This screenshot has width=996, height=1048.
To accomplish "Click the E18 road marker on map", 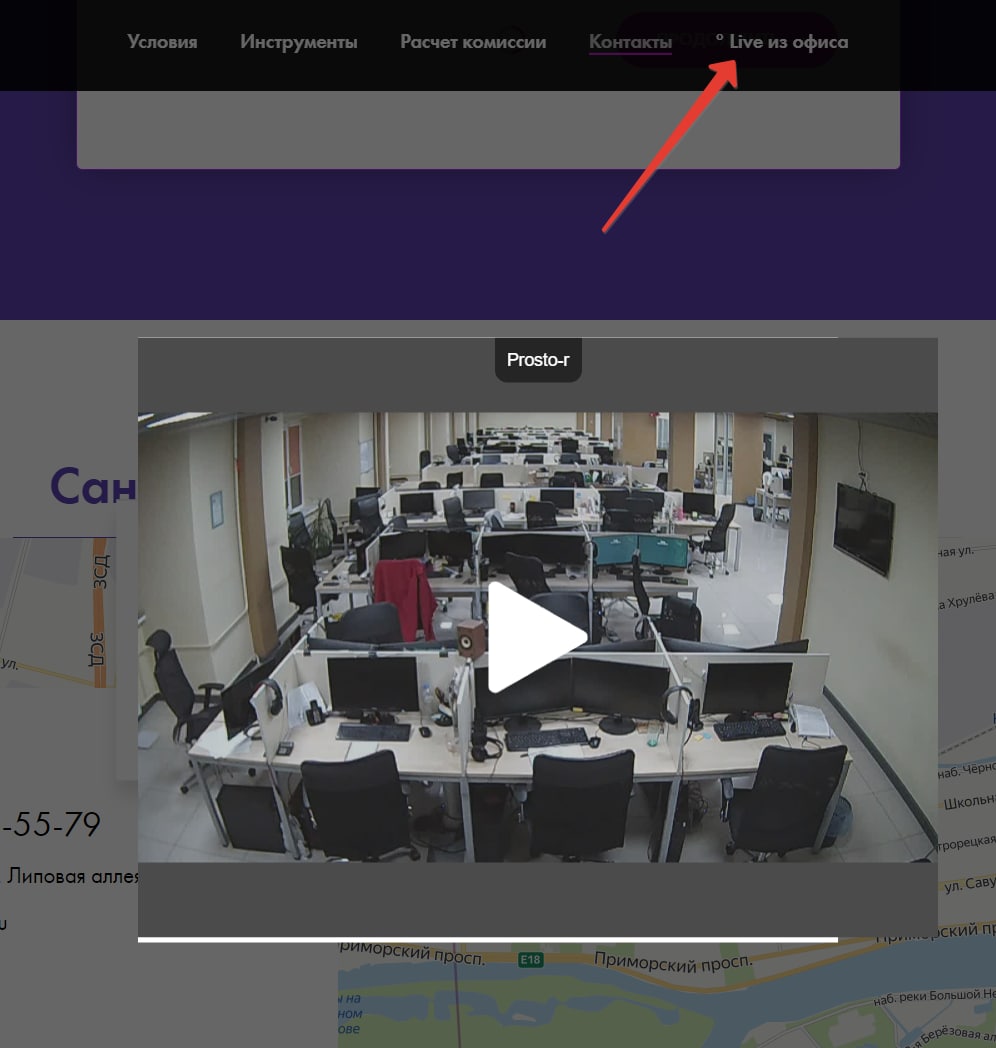I will pos(531,960).
